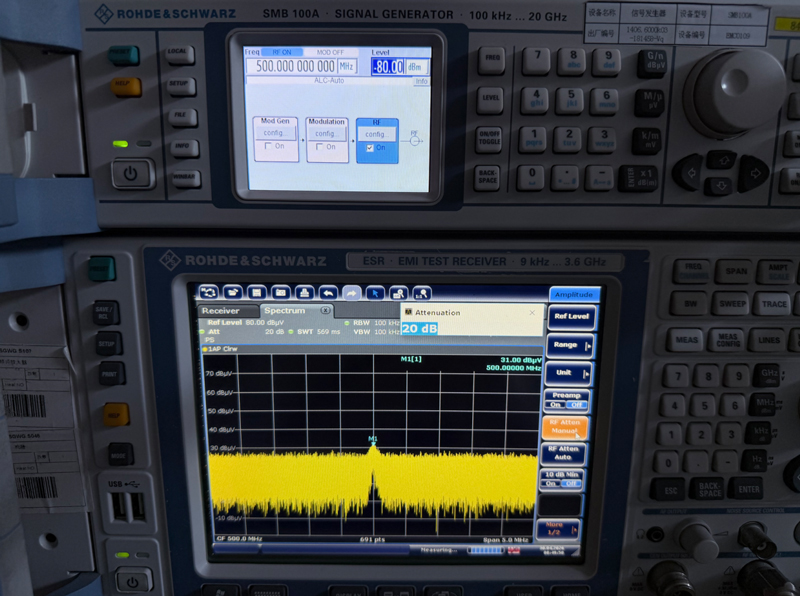The height and width of the screenshot is (596, 800).
Task: Click the screenshot camera toolbar icon
Action: coord(281,292)
